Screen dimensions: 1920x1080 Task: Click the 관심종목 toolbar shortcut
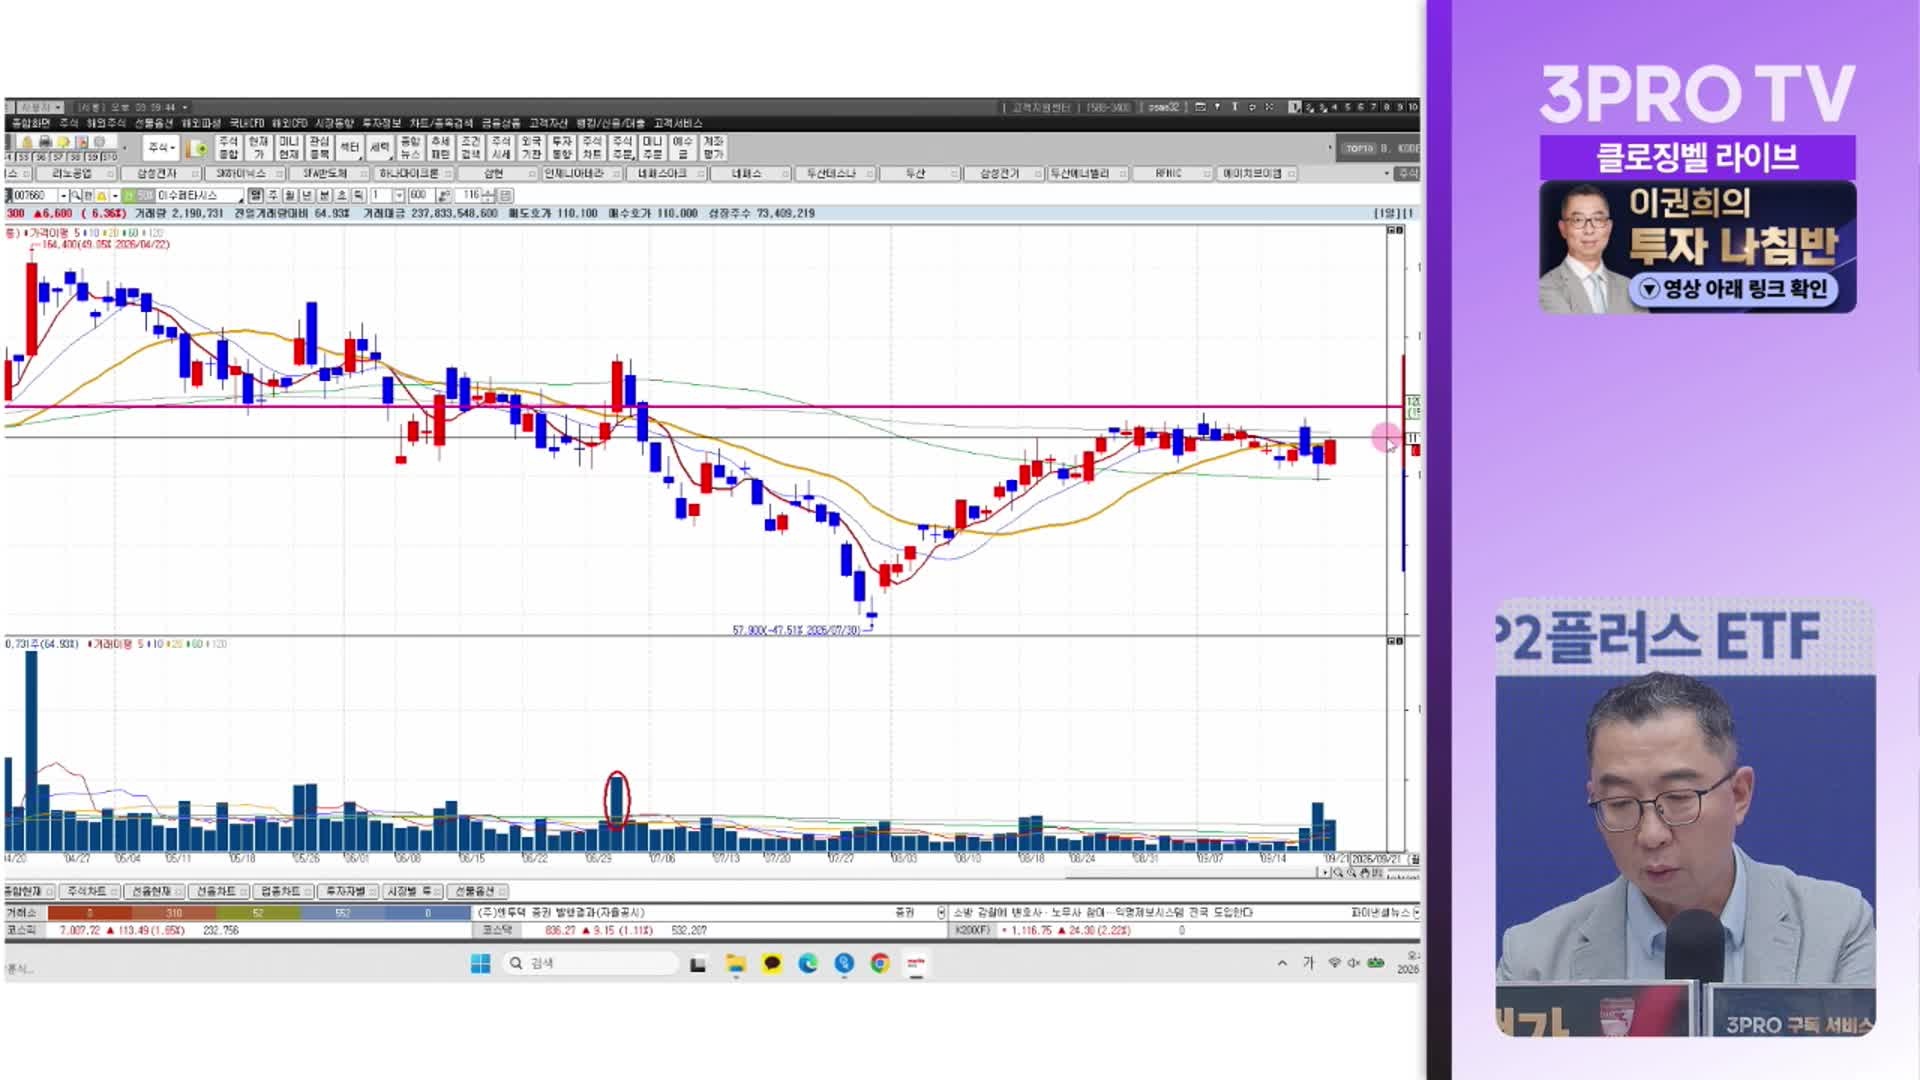tap(319, 148)
